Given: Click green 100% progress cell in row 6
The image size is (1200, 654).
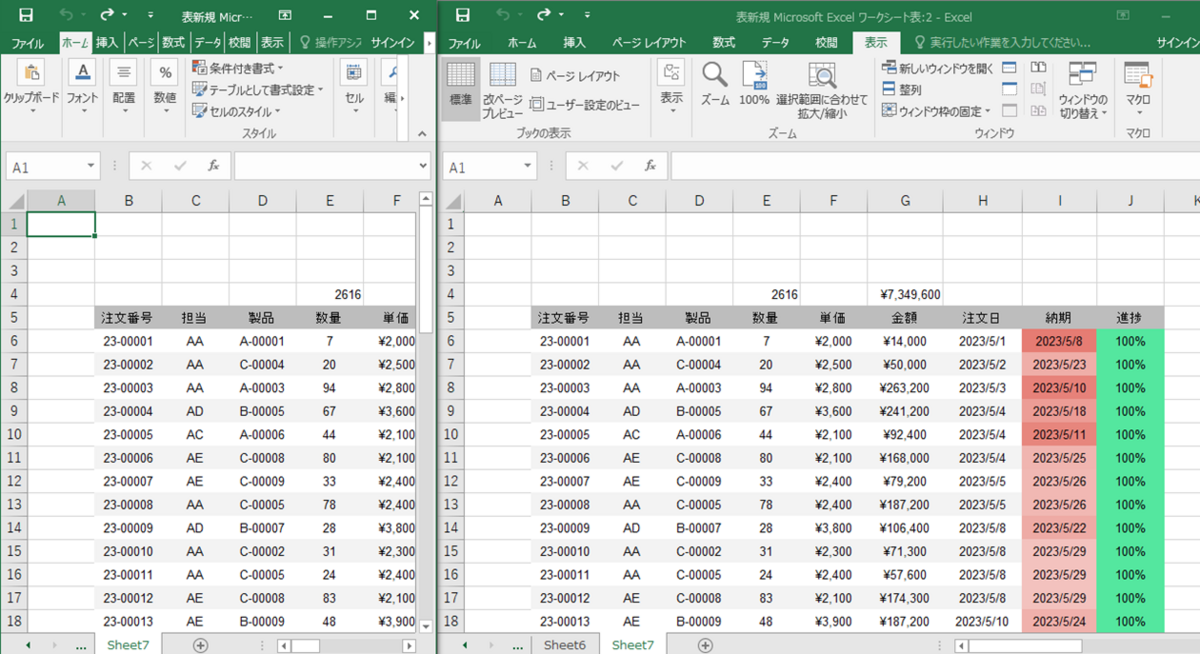Looking at the screenshot, I should click(1131, 341).
